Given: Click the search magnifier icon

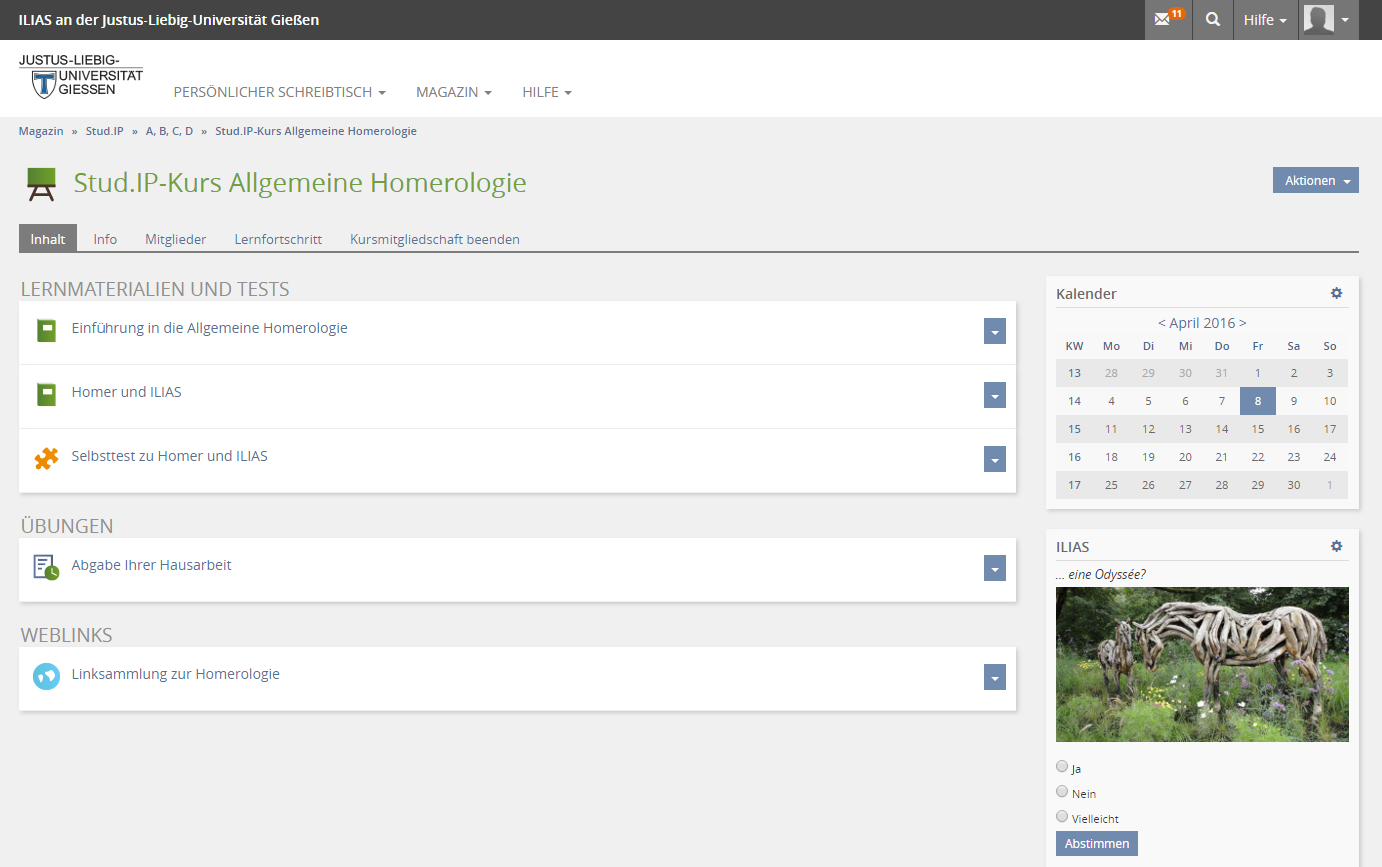Looking at the screenshot, I should [1213, 20].
